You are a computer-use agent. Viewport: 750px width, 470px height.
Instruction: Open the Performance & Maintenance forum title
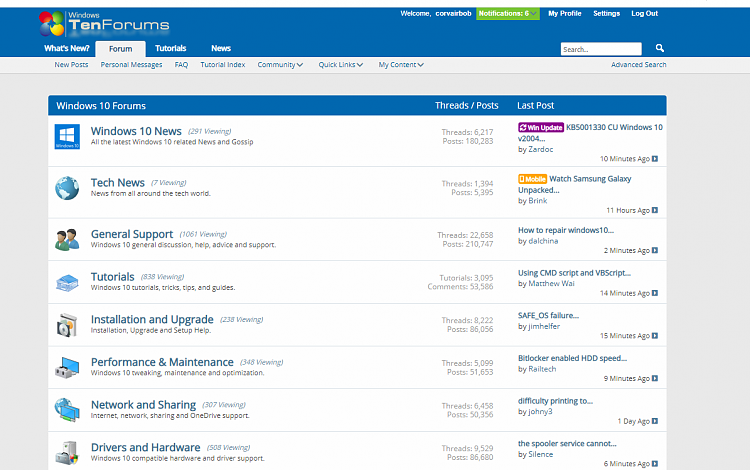[162, 362]
